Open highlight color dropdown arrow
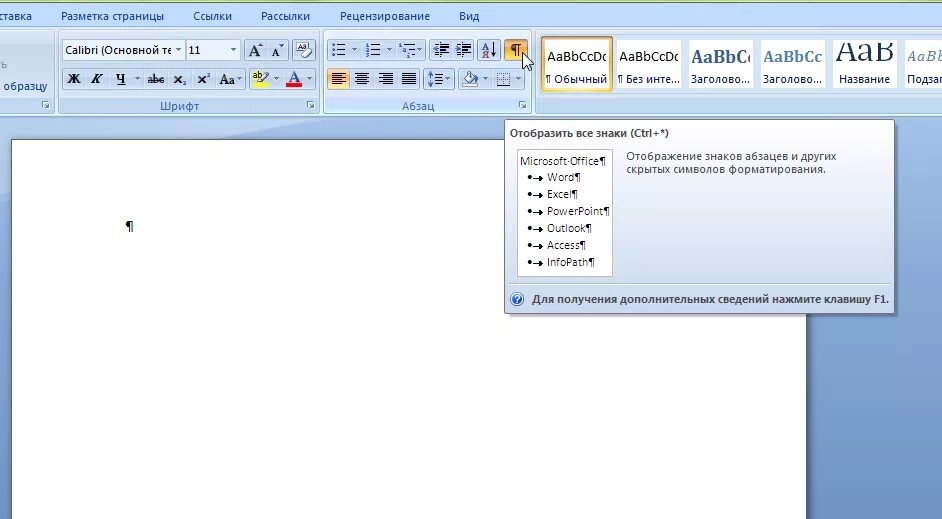 276,79
